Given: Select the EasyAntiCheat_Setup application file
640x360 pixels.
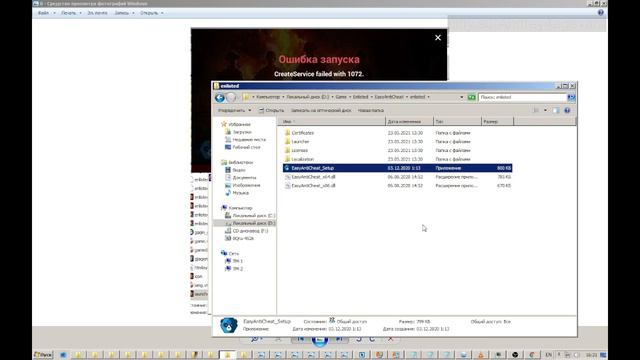Looking at the screenshot, I should (397, 168).
